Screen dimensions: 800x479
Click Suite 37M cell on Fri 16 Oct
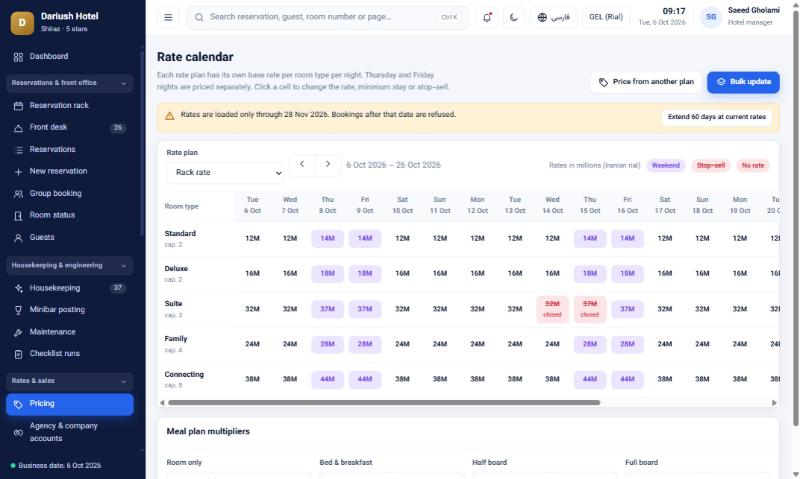pos(628,309)
